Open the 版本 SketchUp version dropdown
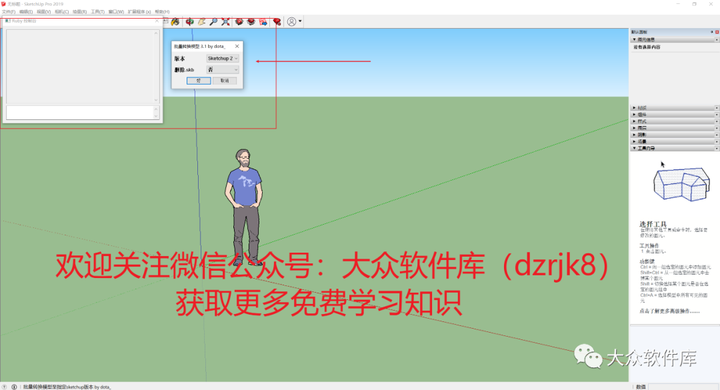This screenshot has height=390, width=720. pos(223,58)
